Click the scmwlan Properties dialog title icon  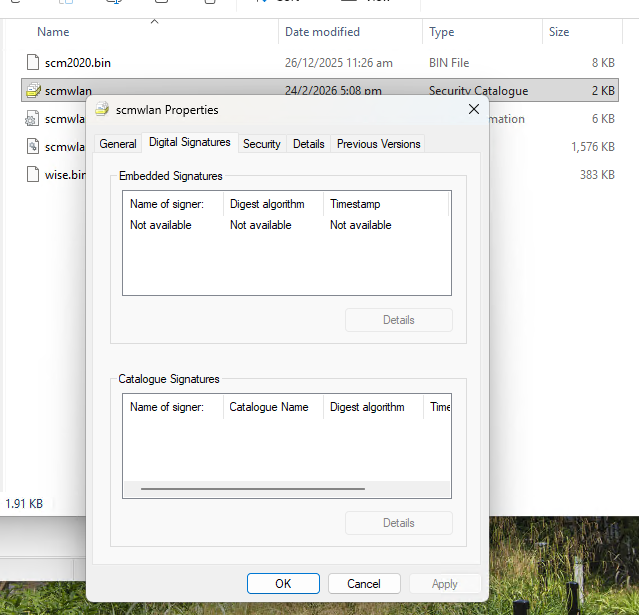pos(102,109)
